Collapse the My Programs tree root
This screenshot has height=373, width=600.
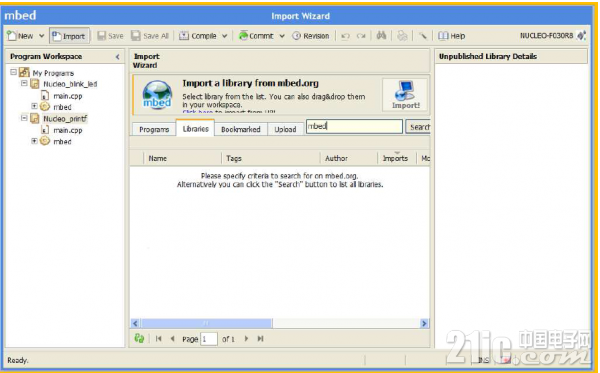[13, 72]
